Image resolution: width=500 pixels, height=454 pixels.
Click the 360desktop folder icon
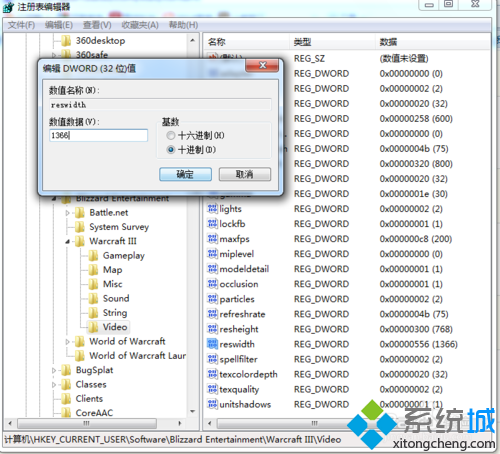tap(66, 41)
